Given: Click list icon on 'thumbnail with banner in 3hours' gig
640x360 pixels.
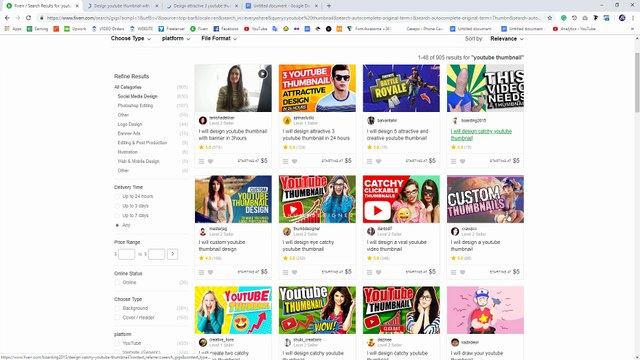Looking at the screenshot, I should [x=201, y=161].
